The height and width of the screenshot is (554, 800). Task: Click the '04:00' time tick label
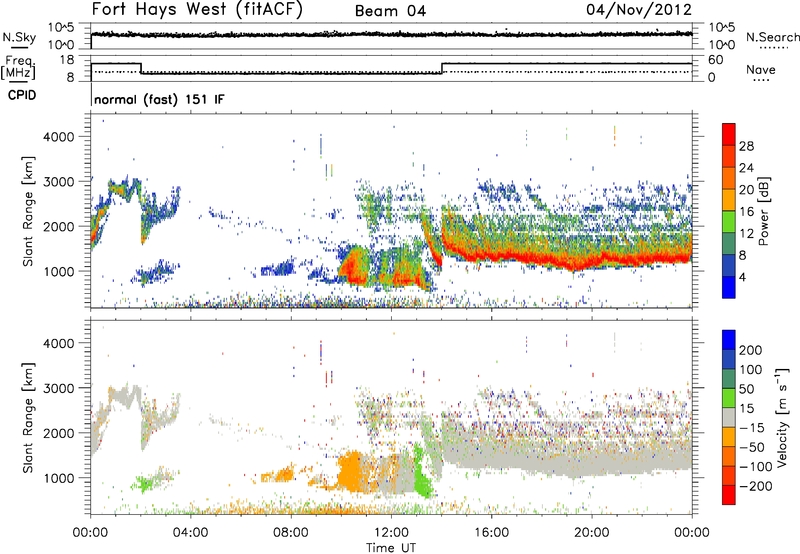pyautogui.click(x=191, y=532)
